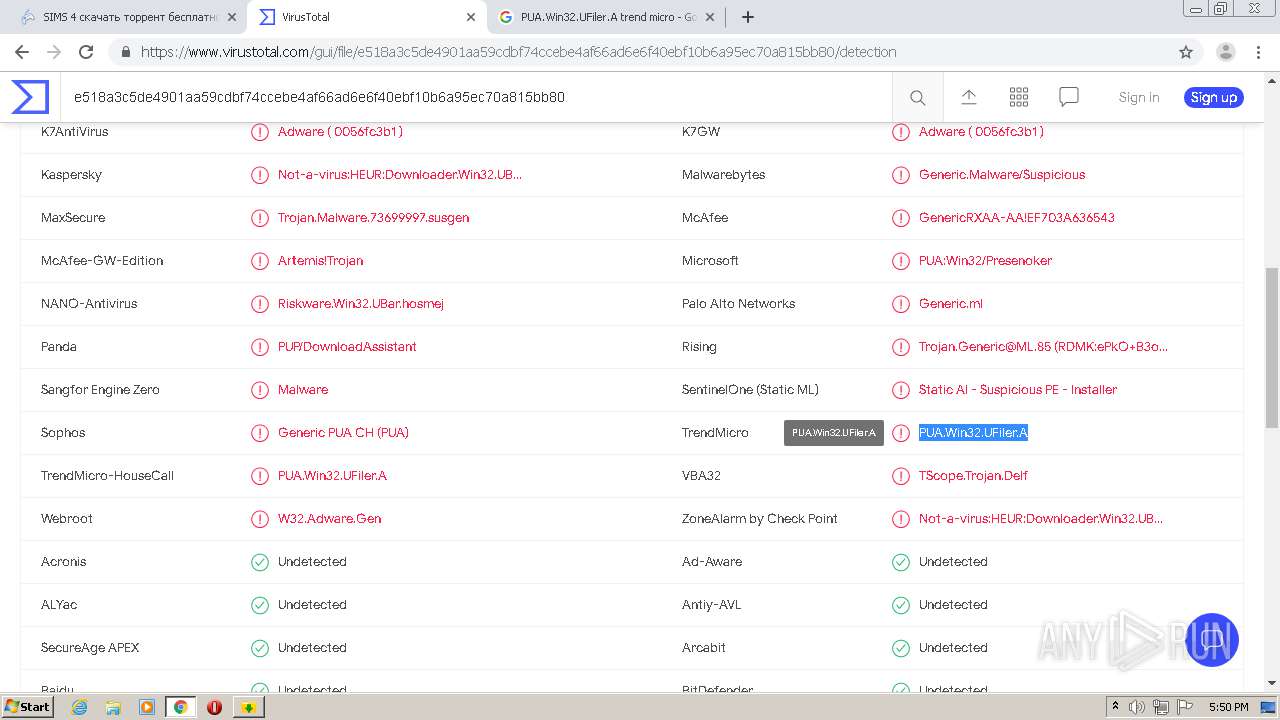Click the search magnifier icon
Image resolution: width=1280 pixels, height=720 pixels.
917,97
